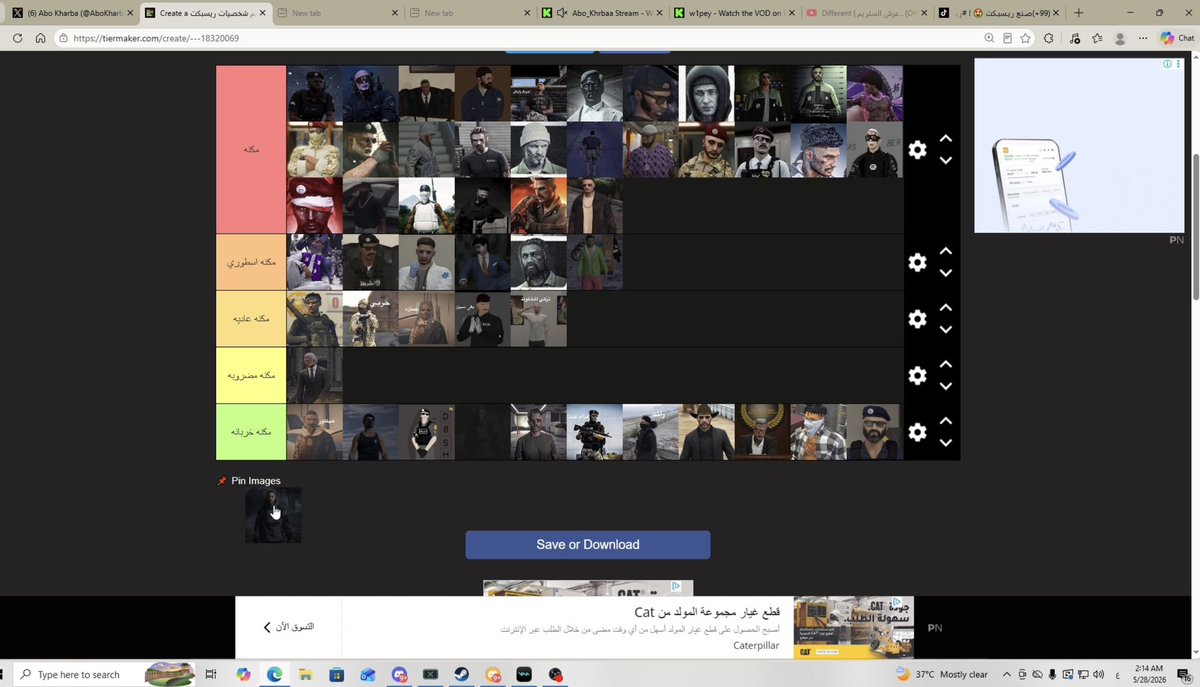Screen dimensions: 1200x687
Task: Click the Save or Download button
Action: click(x=588, y=545)
